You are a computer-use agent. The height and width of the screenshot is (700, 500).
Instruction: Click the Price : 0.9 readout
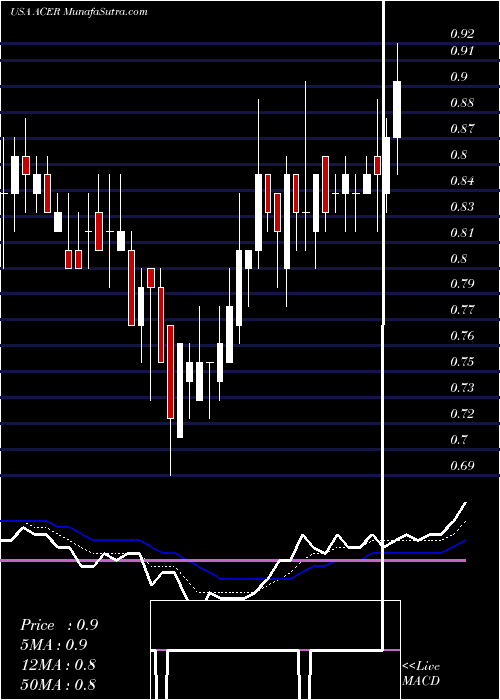[59, 625]
